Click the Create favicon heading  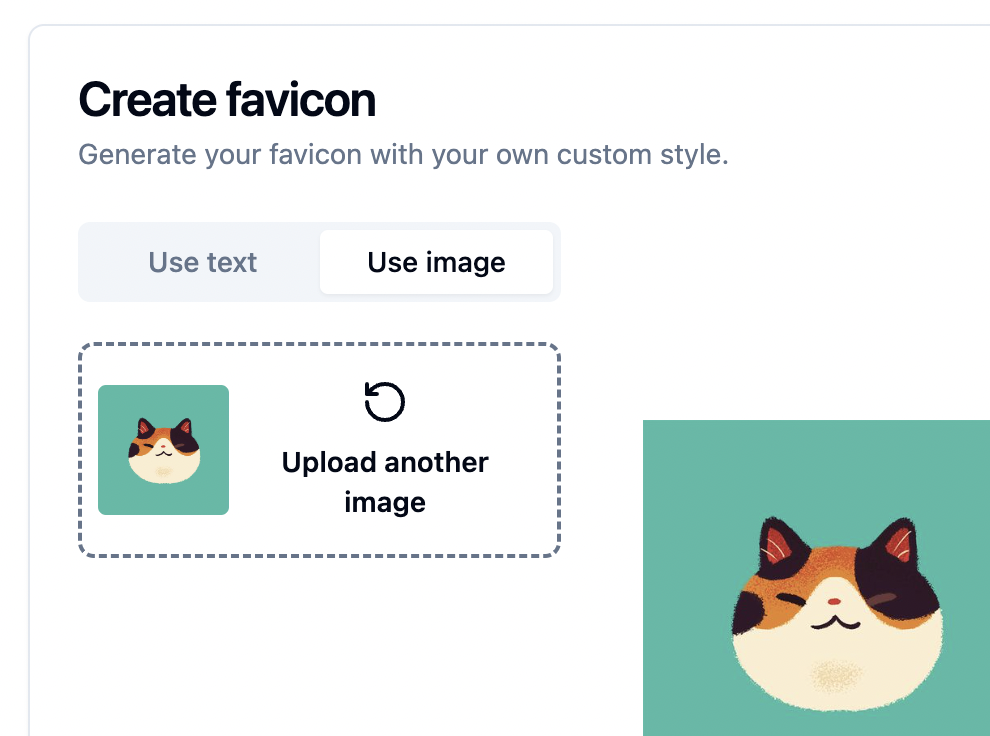227,99
